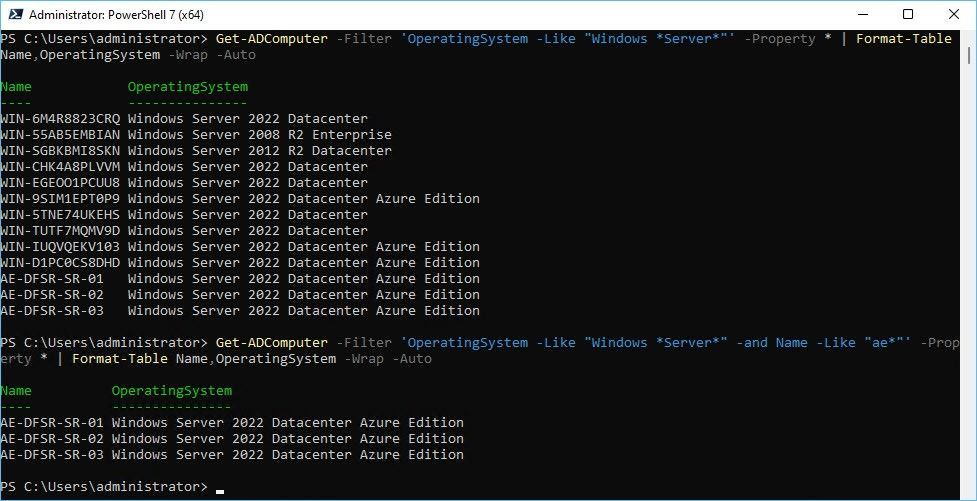The width and height of the screenshot is (977, 501).
Task: Click the OperatingSystem header of first table
Action: pos(188,87)
